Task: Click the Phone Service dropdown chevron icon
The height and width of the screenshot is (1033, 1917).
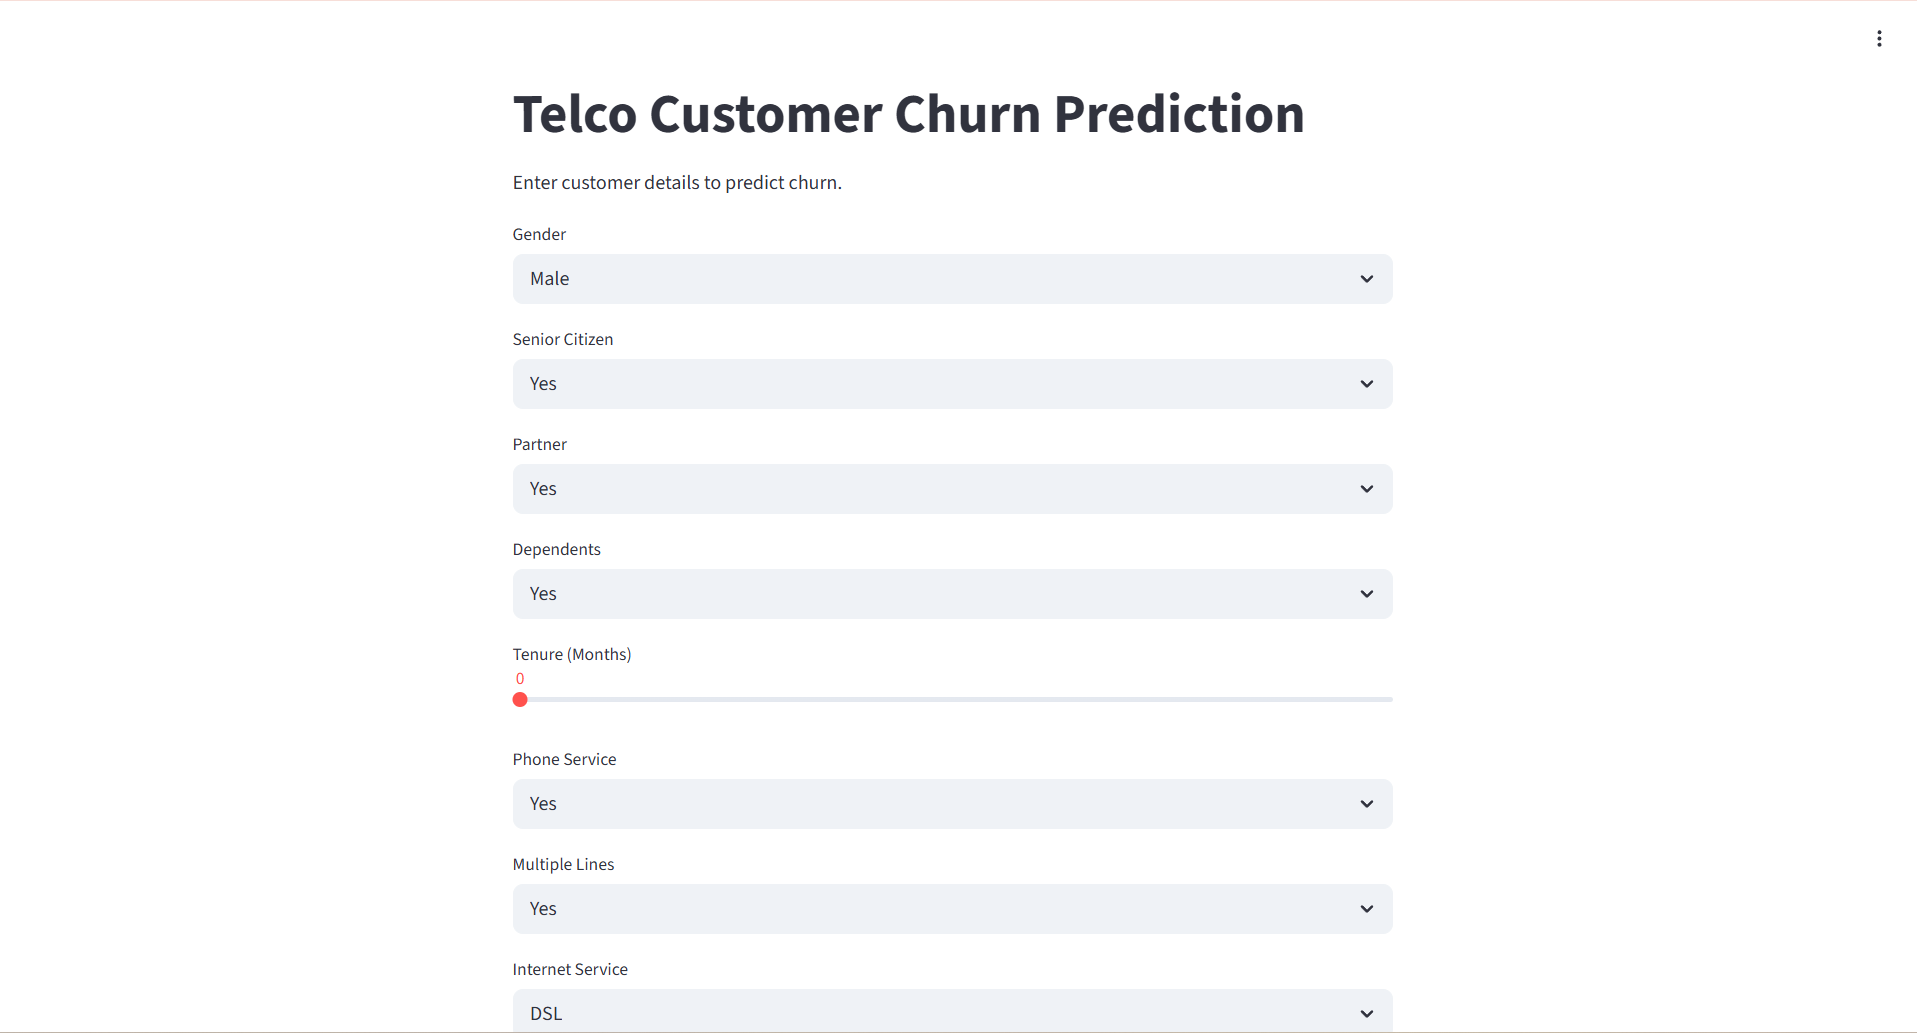Action: (1366, 803)
